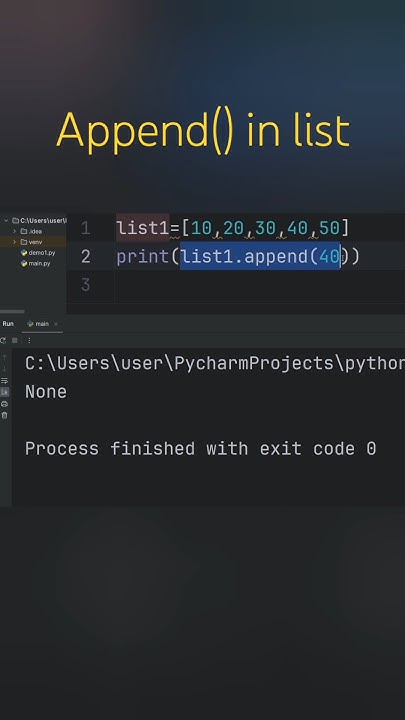Select the main run tab
This screenshot has height=720, width=405.
pos(38,324)
